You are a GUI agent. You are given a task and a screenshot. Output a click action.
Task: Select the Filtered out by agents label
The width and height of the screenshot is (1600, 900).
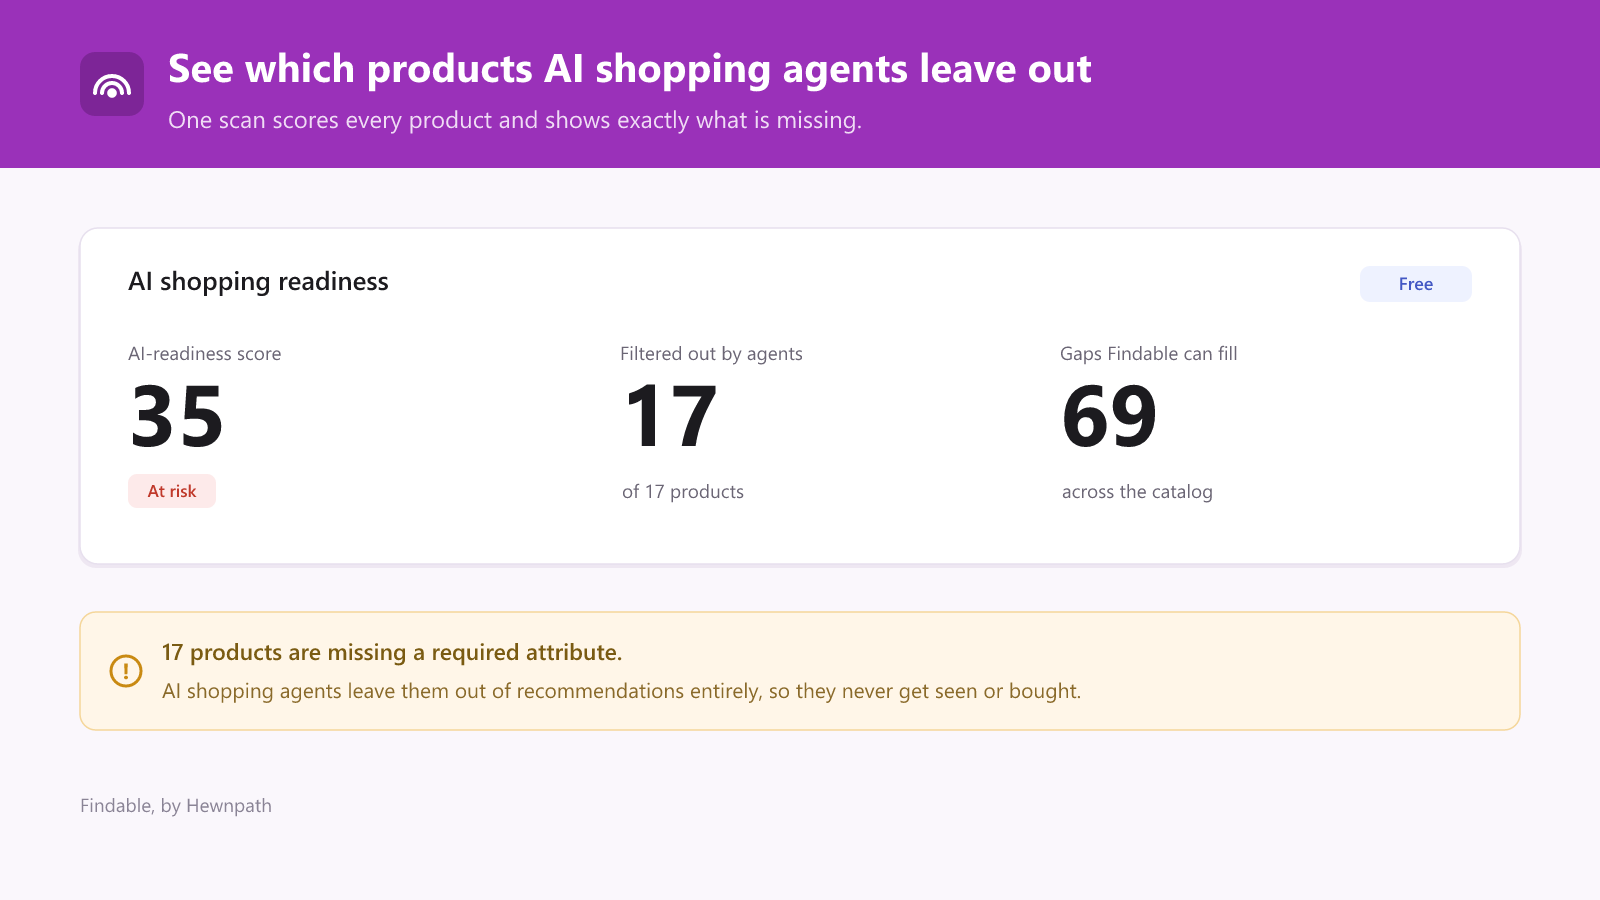[x=711, y=354]
